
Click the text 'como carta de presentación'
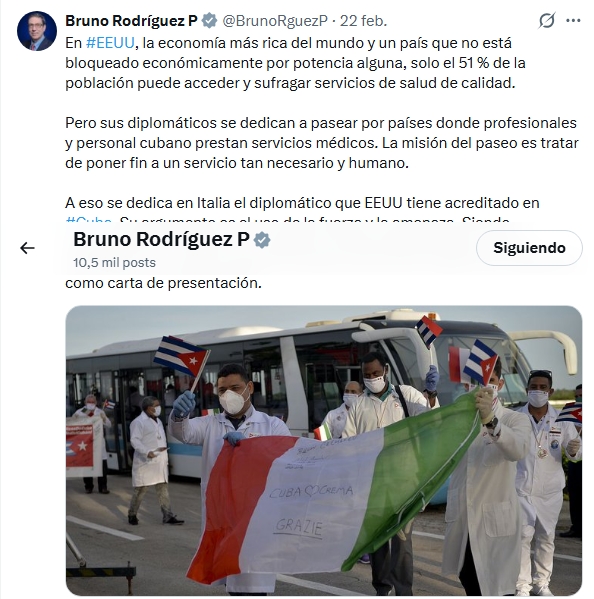tap(163, 283)
